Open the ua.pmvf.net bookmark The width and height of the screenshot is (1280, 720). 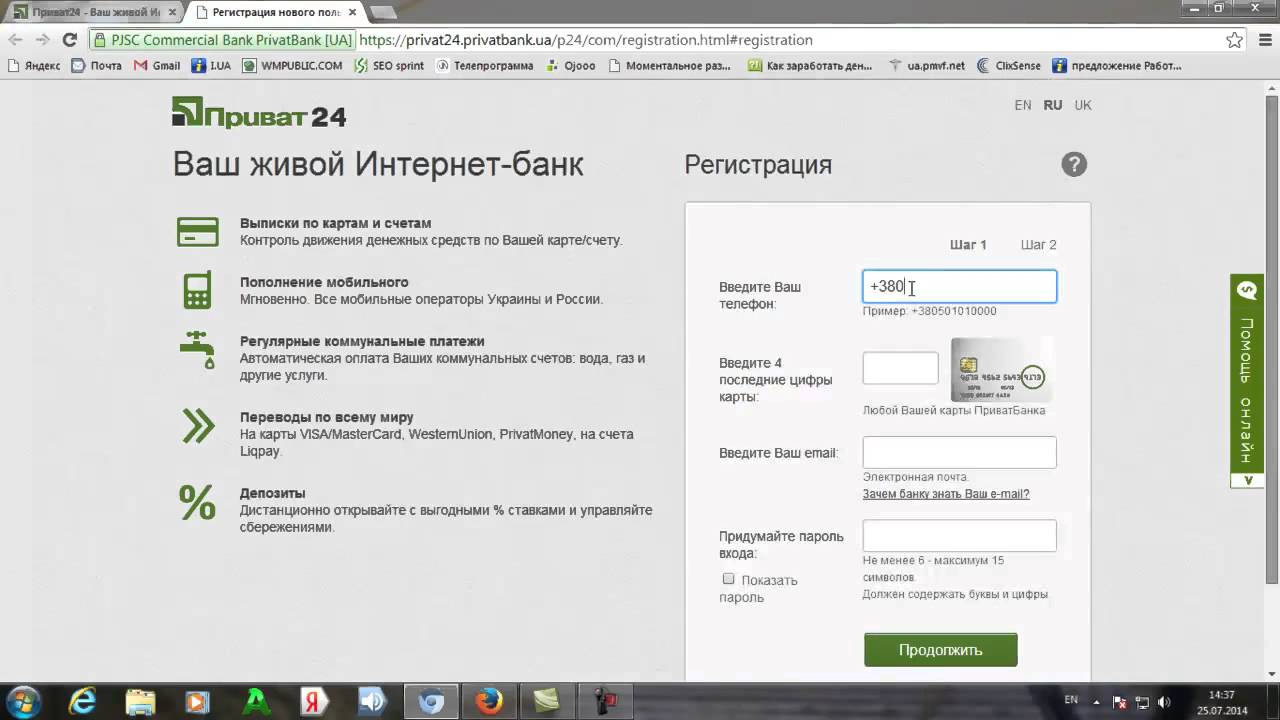[x=926, y=66]
